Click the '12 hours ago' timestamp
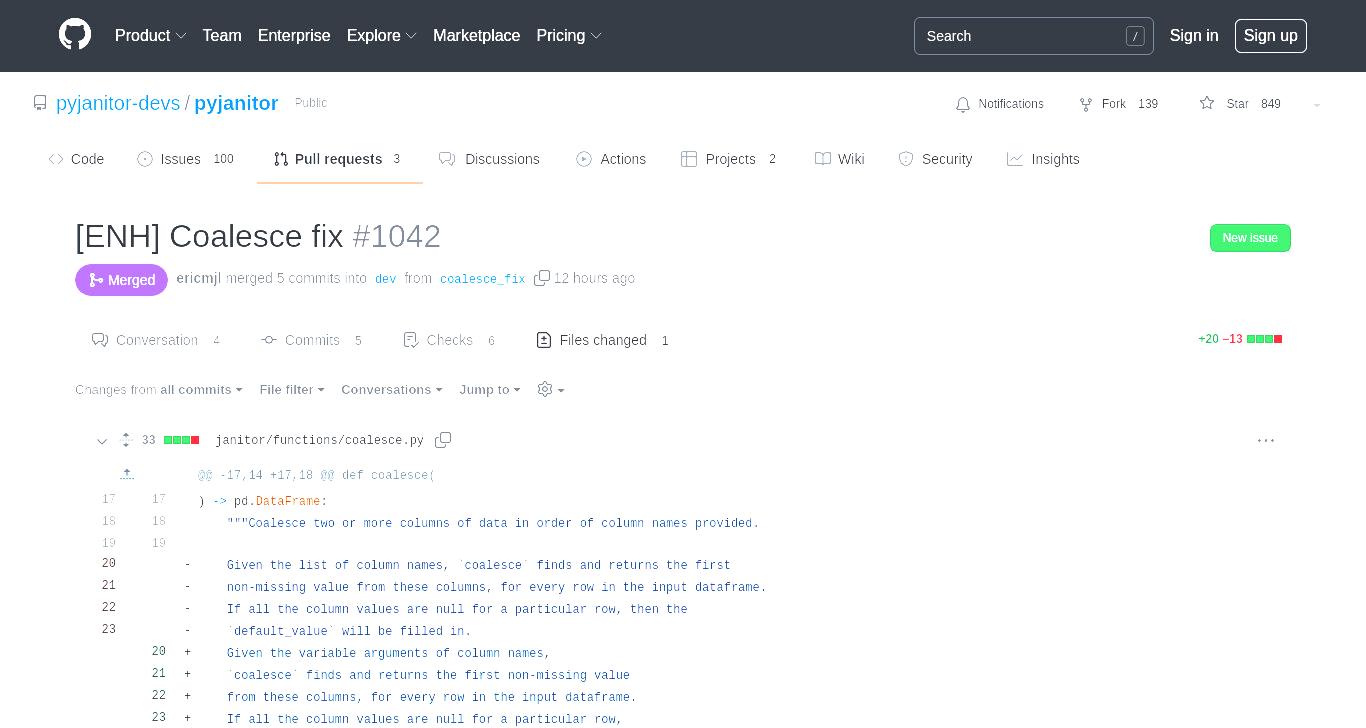Viewport: 1366px width, 728px height. [594, 278]
